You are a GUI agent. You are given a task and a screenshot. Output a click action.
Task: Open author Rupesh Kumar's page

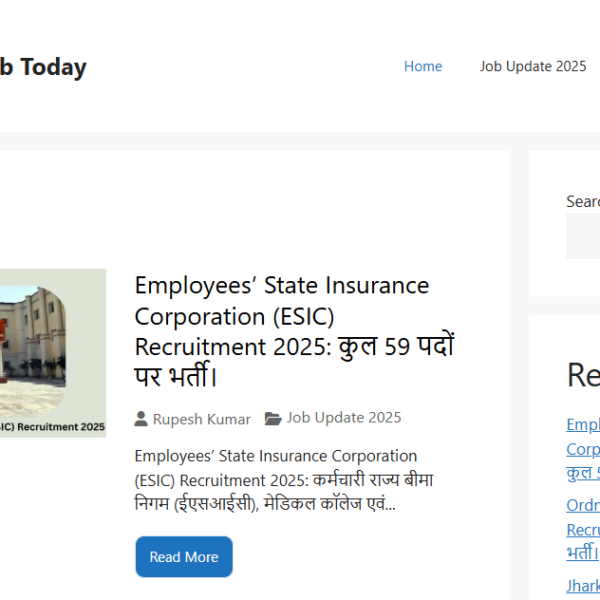coord(202,419)
